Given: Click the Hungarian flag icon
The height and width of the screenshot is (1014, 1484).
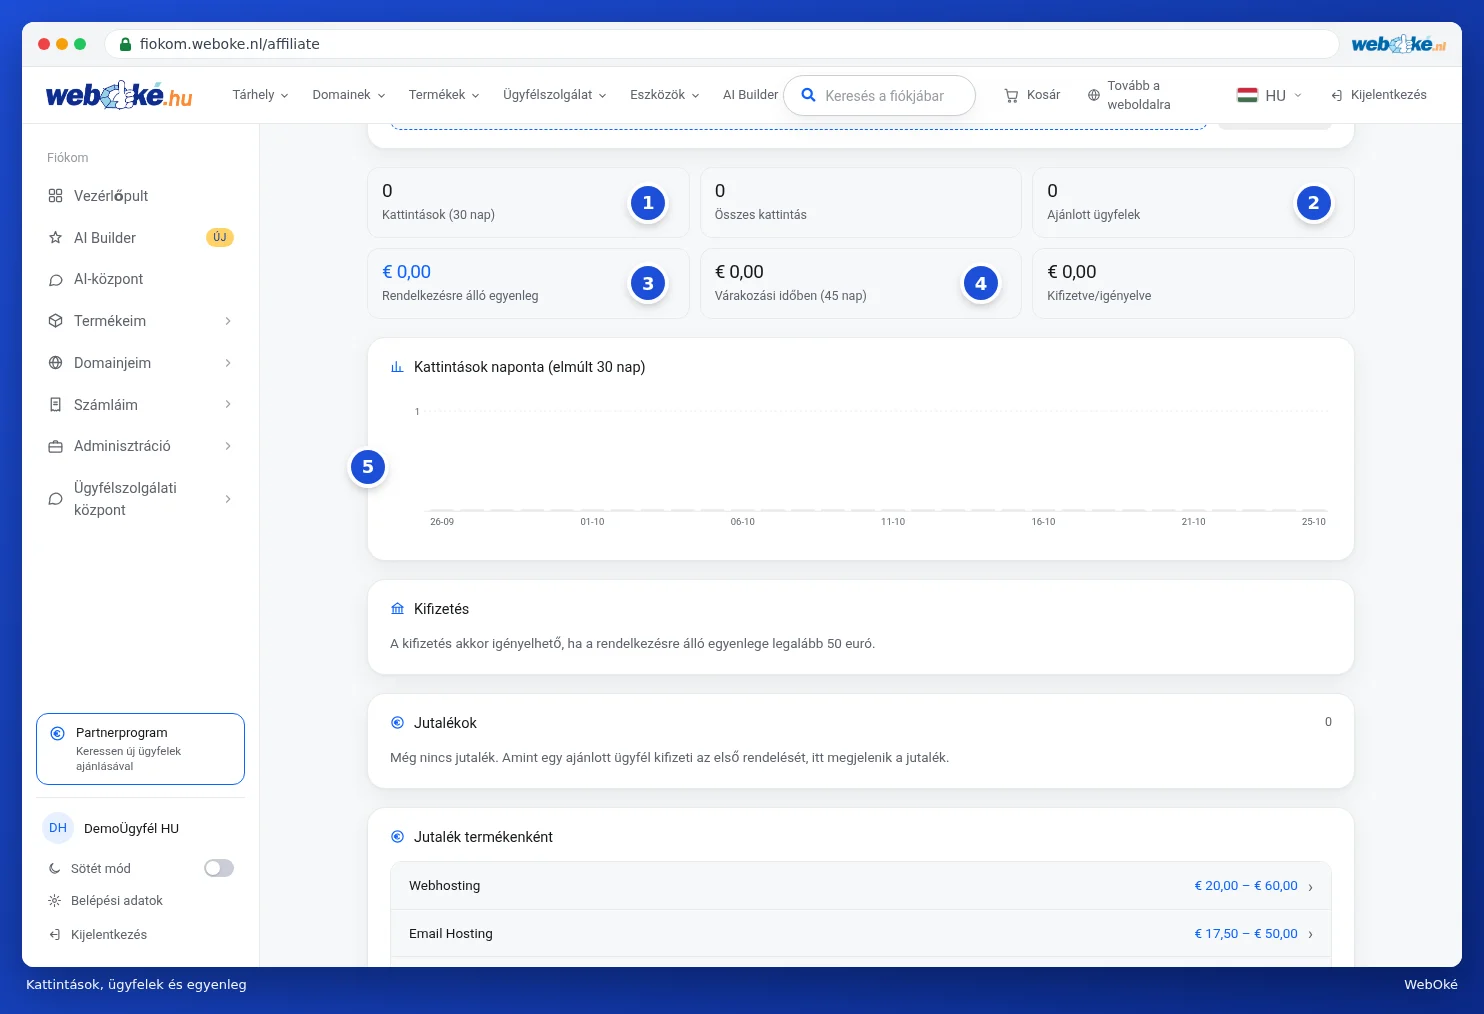Looking at the screenshot, I should pyautogui.click(x=1247, y=95).
